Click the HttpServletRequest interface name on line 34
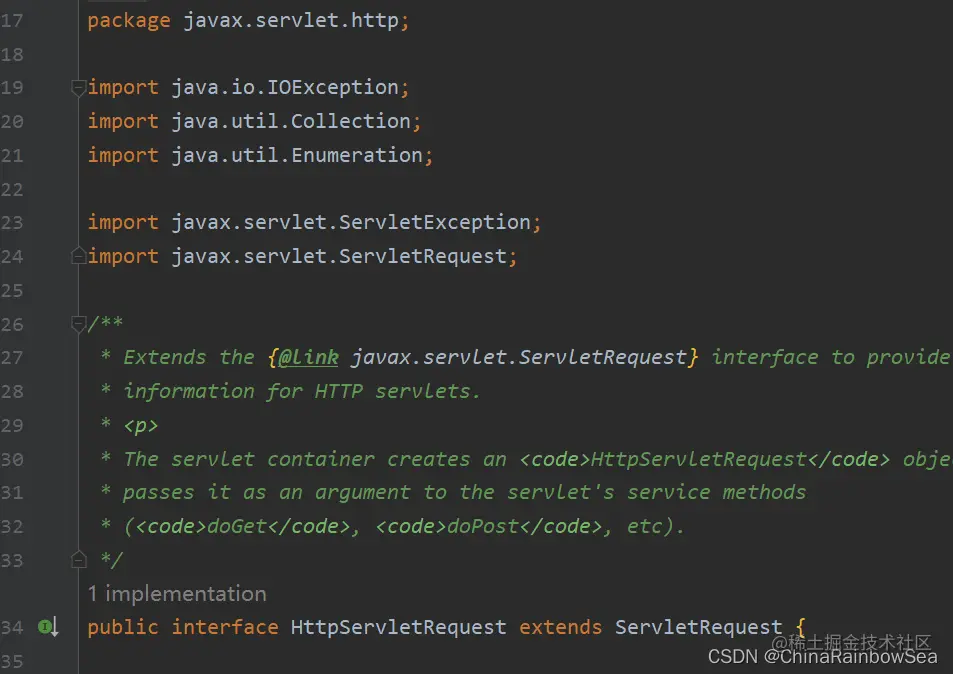This screenshot has height=674, width=953. tap(398, 627)
